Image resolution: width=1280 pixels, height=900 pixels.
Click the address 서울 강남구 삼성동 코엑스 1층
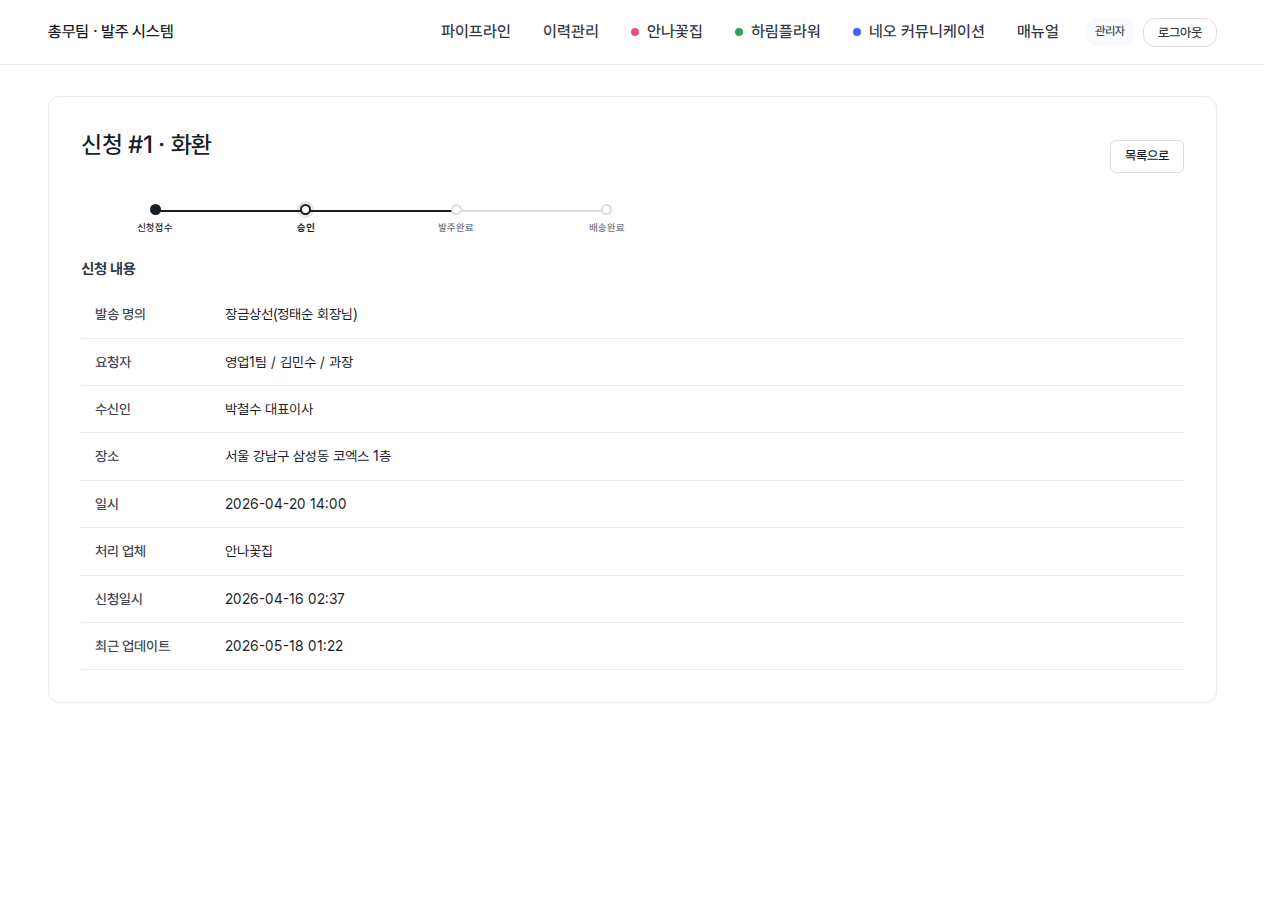click(x=308, y=456)
